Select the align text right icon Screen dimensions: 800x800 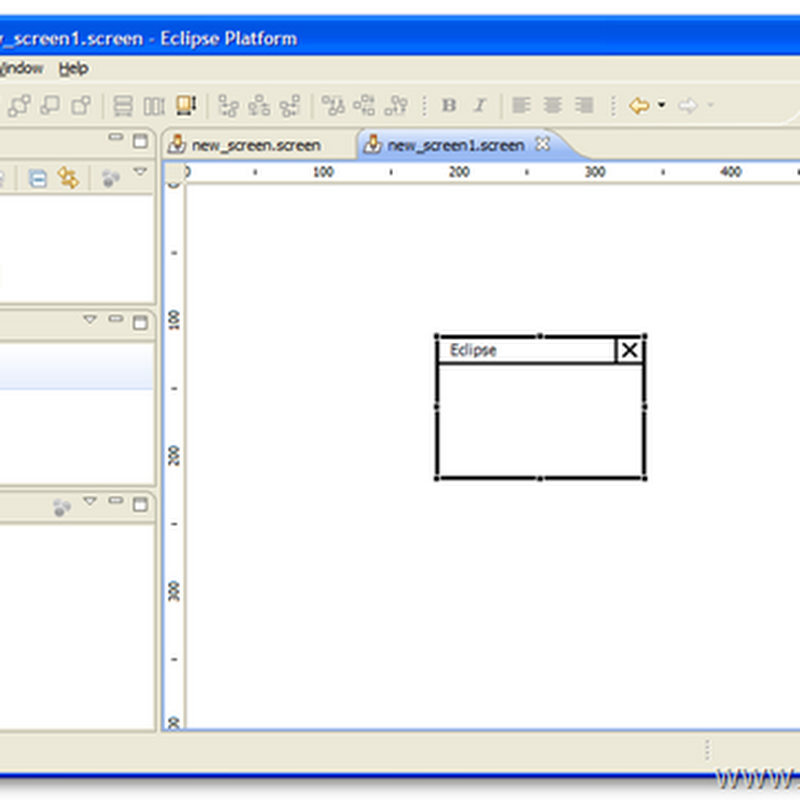[x=583, y=104]
